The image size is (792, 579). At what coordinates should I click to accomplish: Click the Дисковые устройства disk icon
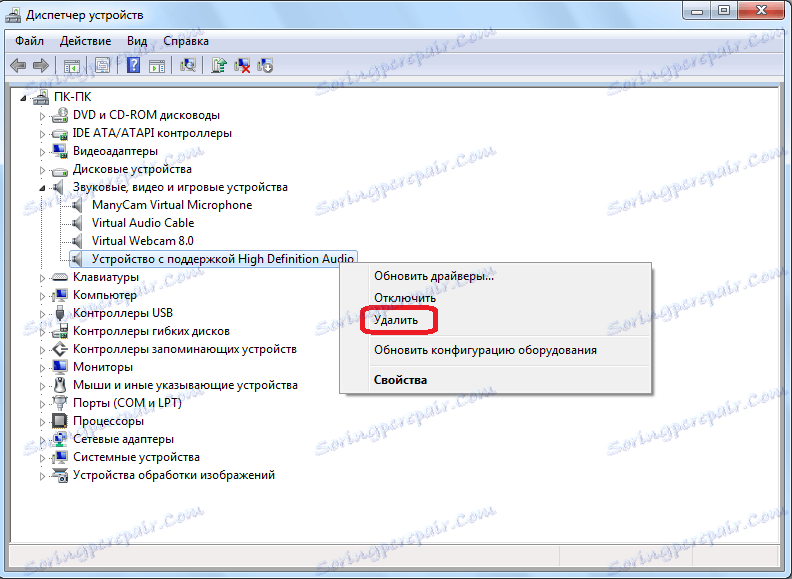click(60, 170)
